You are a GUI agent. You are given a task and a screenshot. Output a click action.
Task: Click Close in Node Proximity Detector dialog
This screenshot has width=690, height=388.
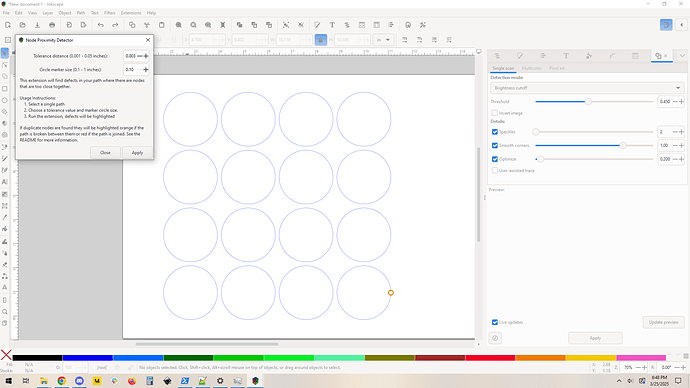pos(105,153)
